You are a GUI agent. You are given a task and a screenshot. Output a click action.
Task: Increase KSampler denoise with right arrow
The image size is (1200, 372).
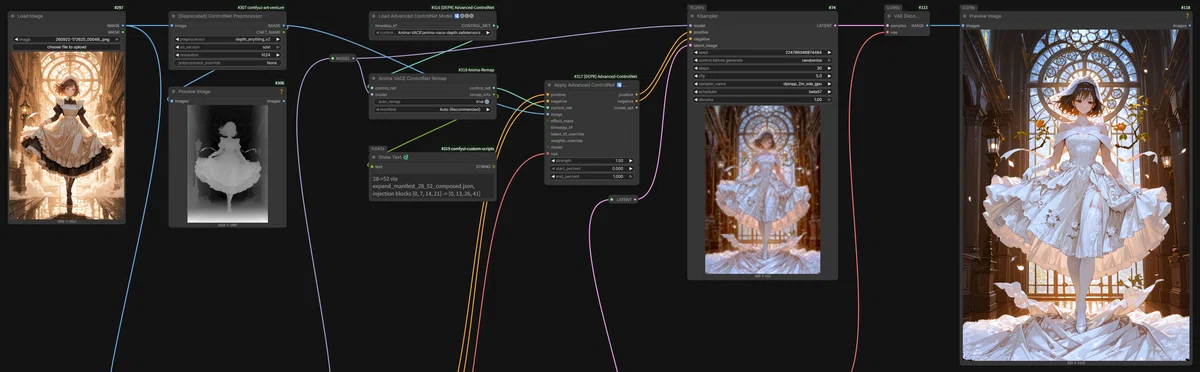tap(829, 100)
